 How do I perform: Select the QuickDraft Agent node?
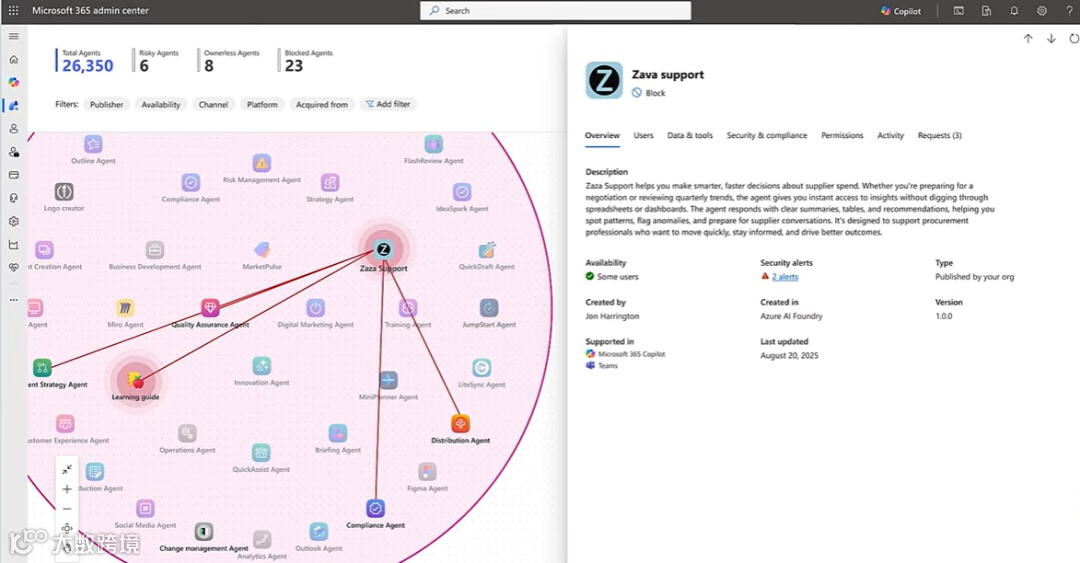click(487, 249)
